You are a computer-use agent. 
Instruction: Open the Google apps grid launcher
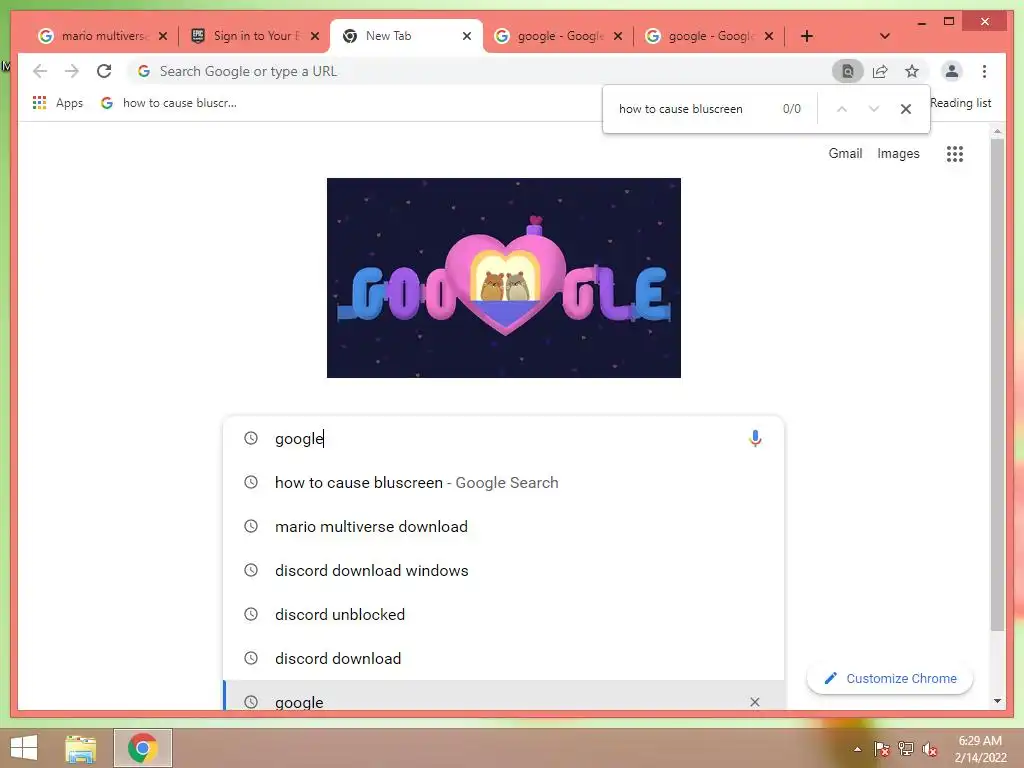pos(955,153)
